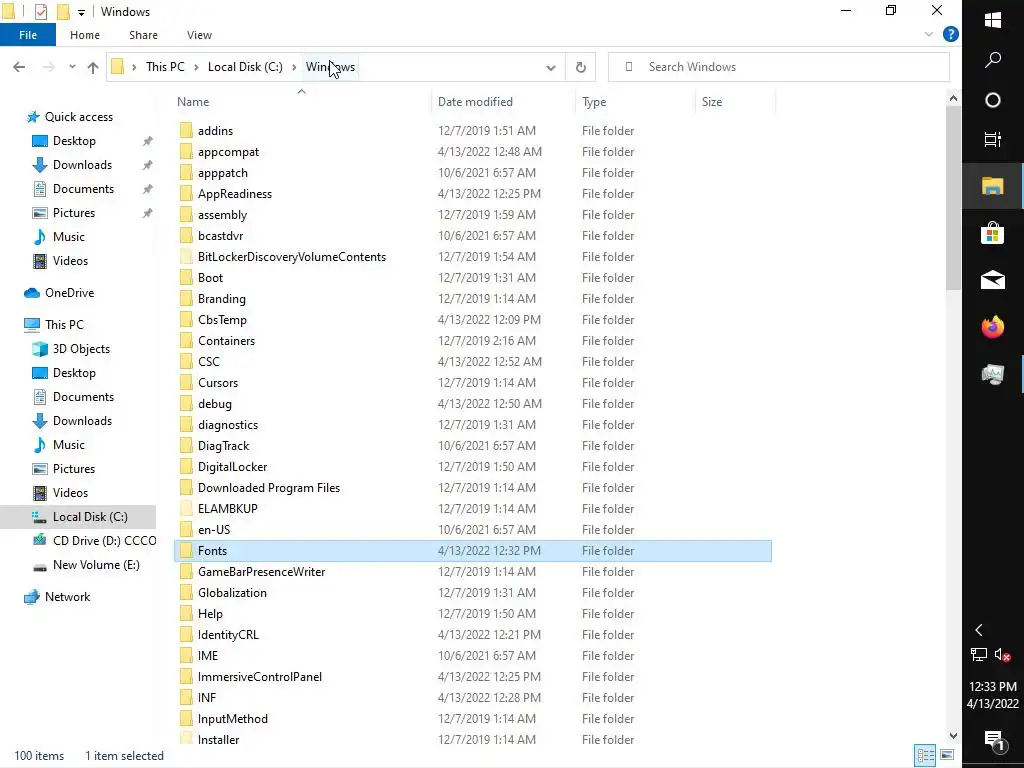
Task: Open taskbar Search magnifier
Action: (x=993, y=60)
